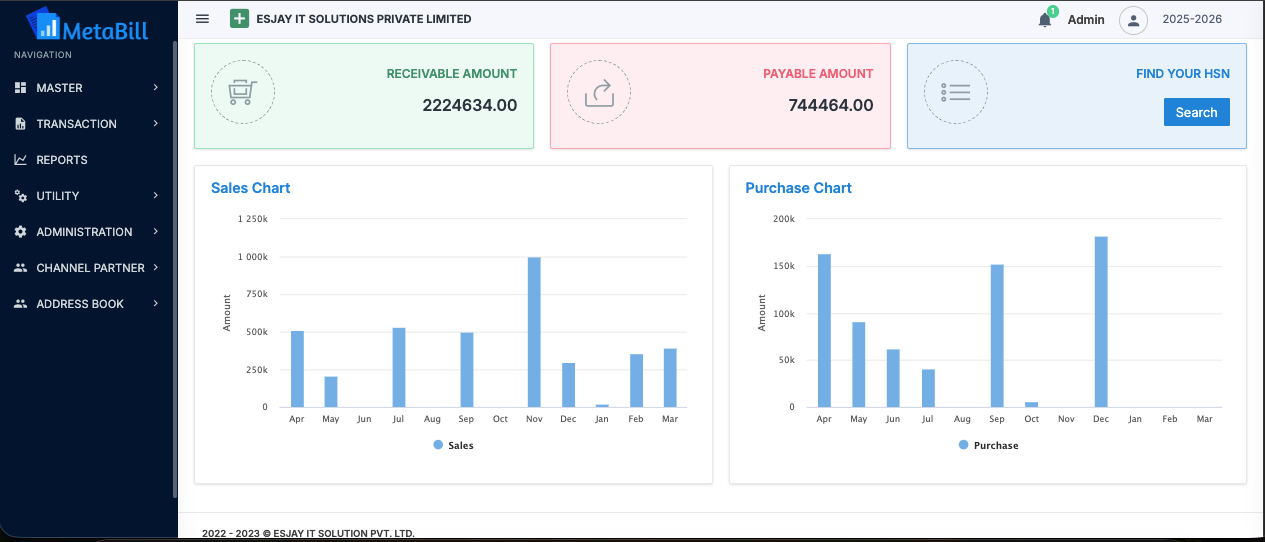This screenshot has height=542, width=1265.
Task: Expand the Master menu
Action: (86, 88)
